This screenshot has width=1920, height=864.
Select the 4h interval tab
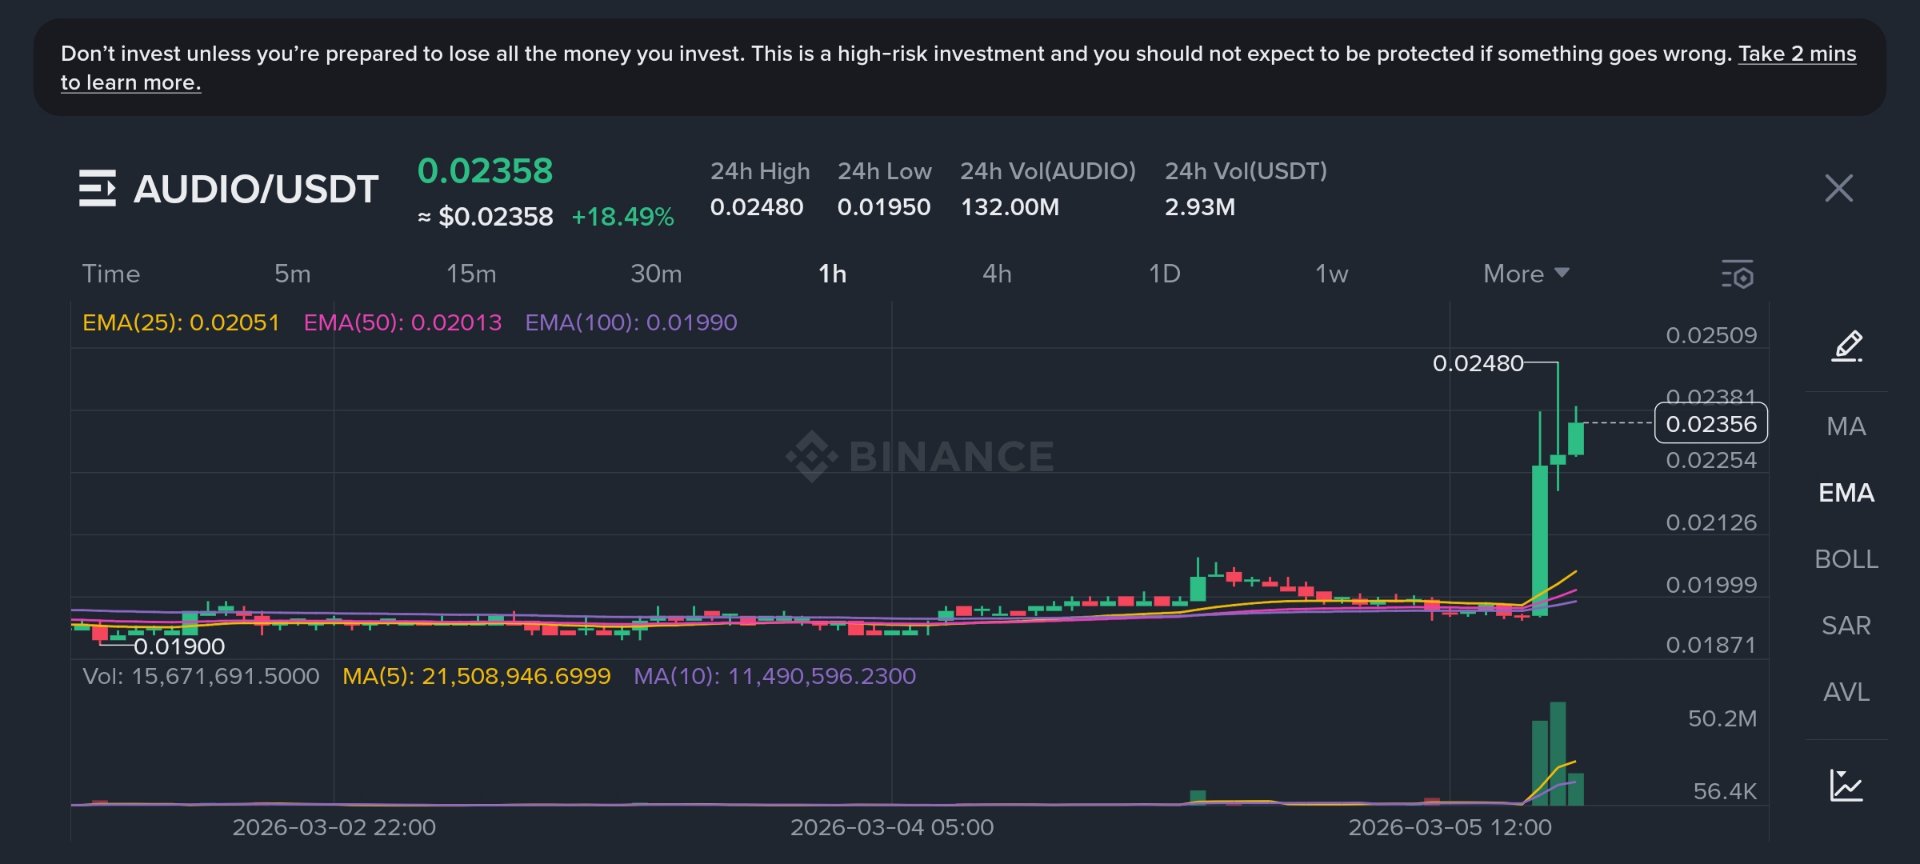click(996, 273)
